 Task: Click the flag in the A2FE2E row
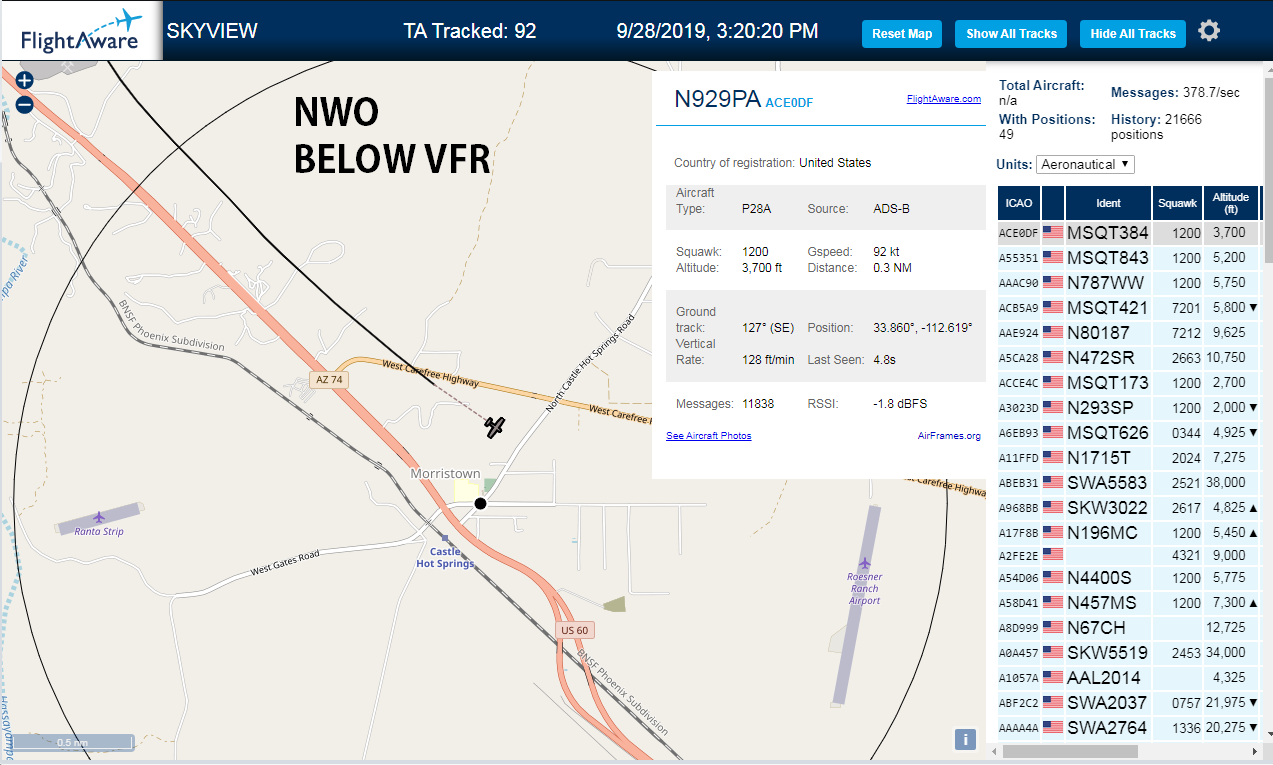coord(1052,554)
